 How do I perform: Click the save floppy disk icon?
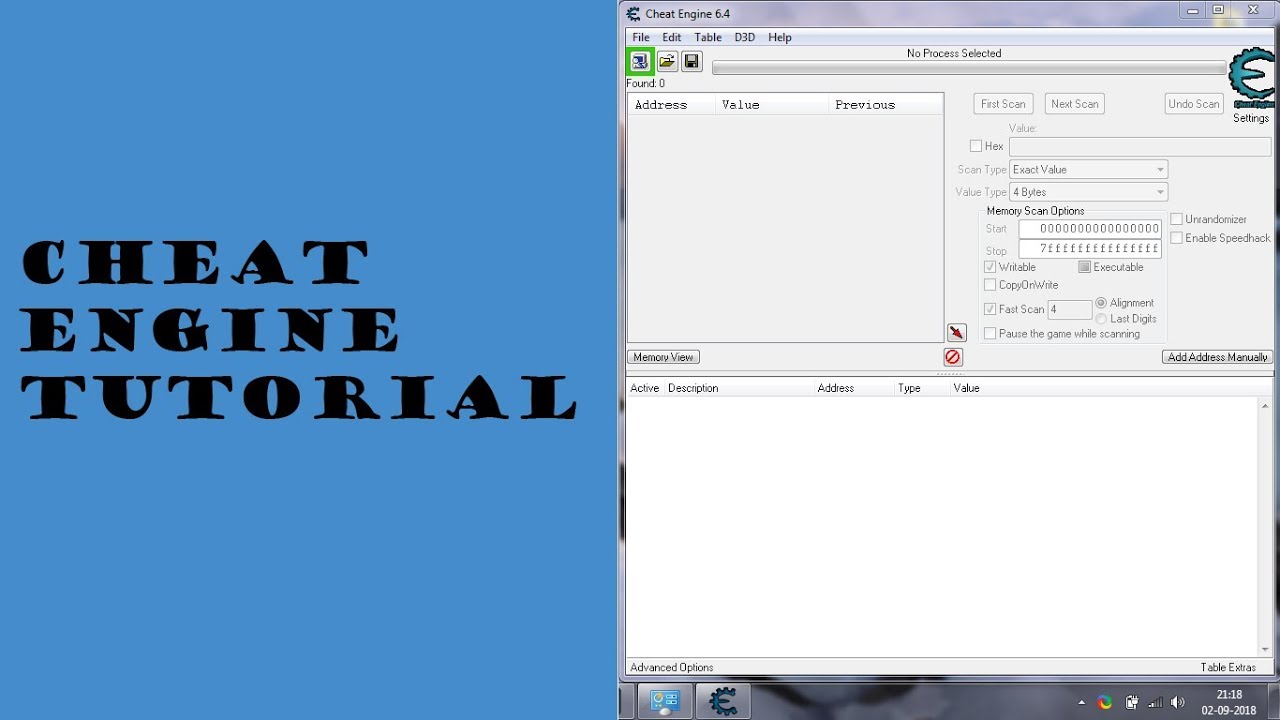pos(691,61)
